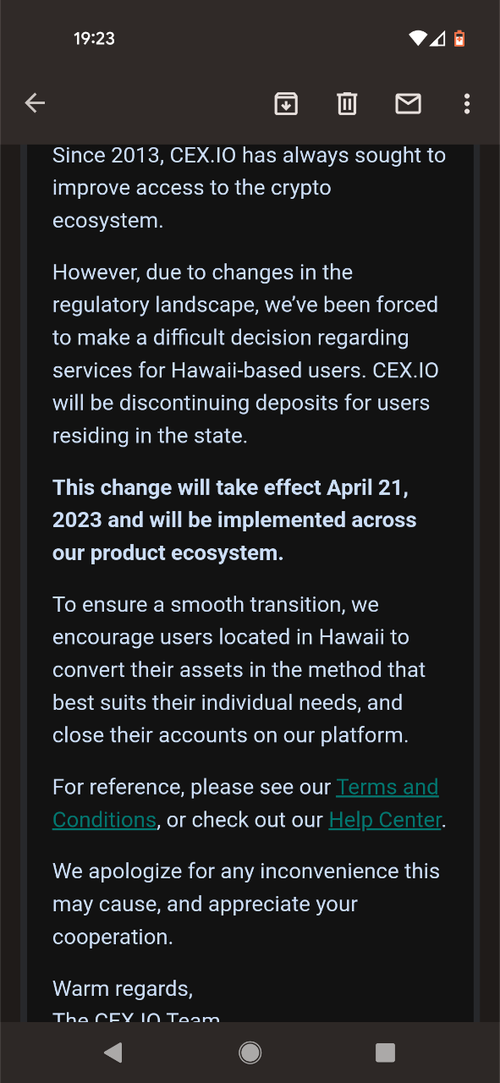This screenshot has height=1083, width=500.
Task: Tap the Android home circle button
Action: [250, 1052]
